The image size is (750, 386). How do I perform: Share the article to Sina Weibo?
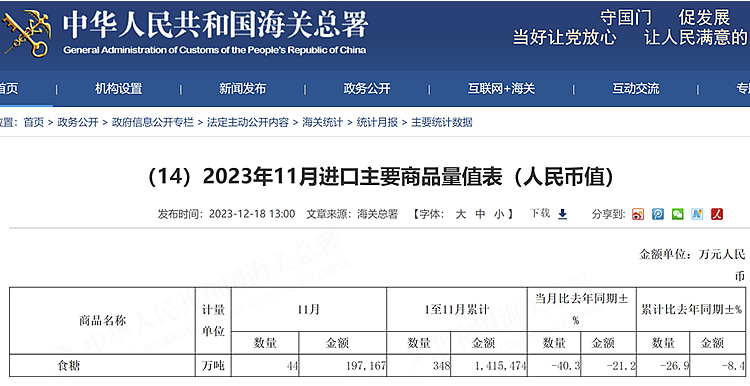[x=638, y=214]
